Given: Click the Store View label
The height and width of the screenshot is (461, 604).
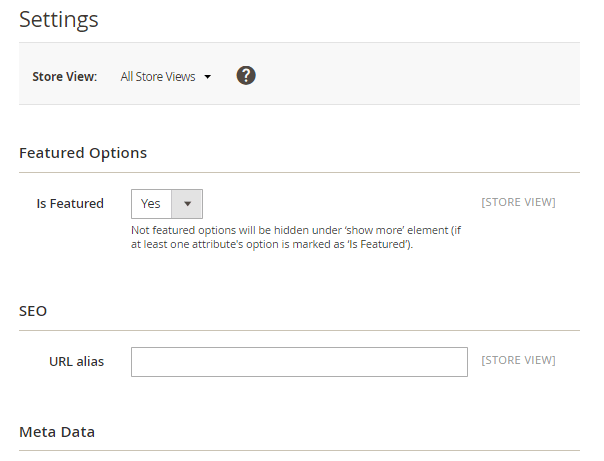Looking at the screenshot, I should coord(64,76).
